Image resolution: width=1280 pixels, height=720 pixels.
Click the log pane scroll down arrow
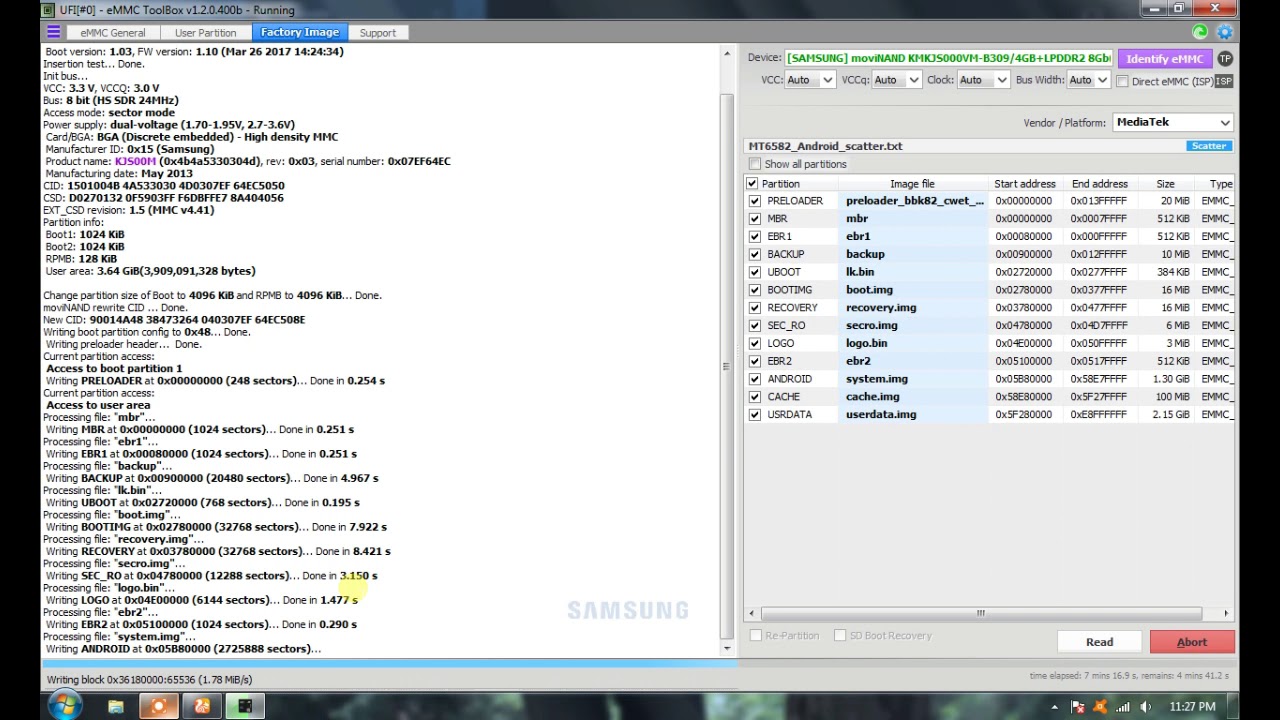[x=727, y=648]
